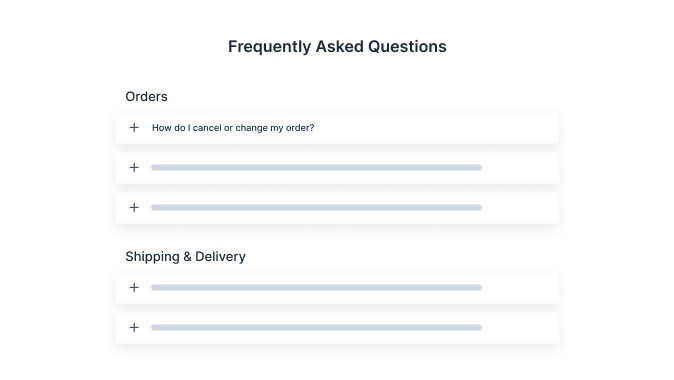Click plus icon of first Shipping & Delivery item
Image resolution: width=674 pixels, height=380 pixels.
pos(134,288)
